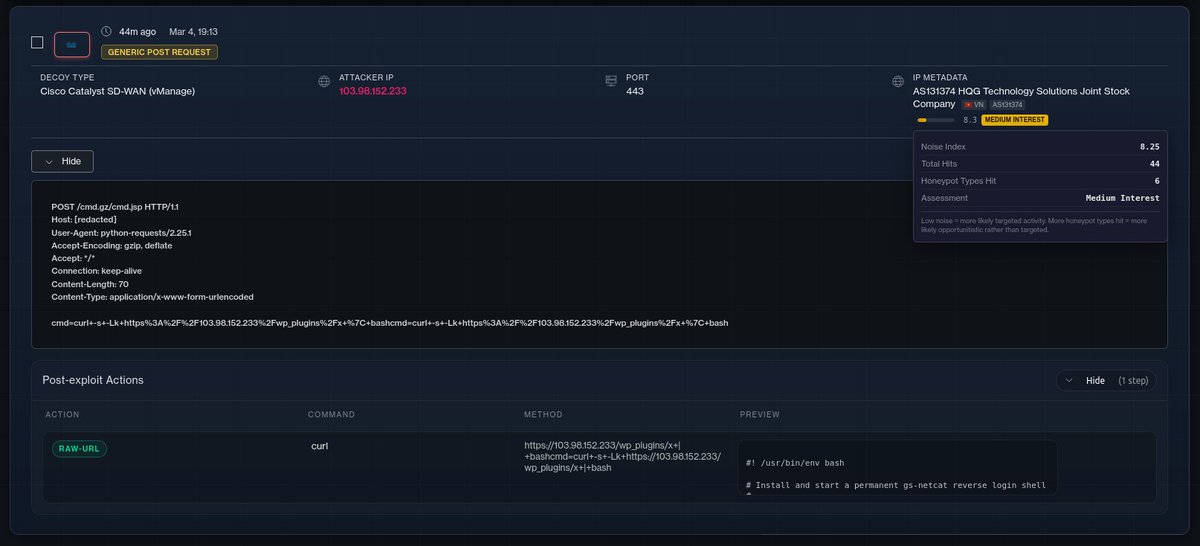1200x546 pixels.
Task: Click the Assessment Medium Interest row
Action: [x=1040, y=198]
